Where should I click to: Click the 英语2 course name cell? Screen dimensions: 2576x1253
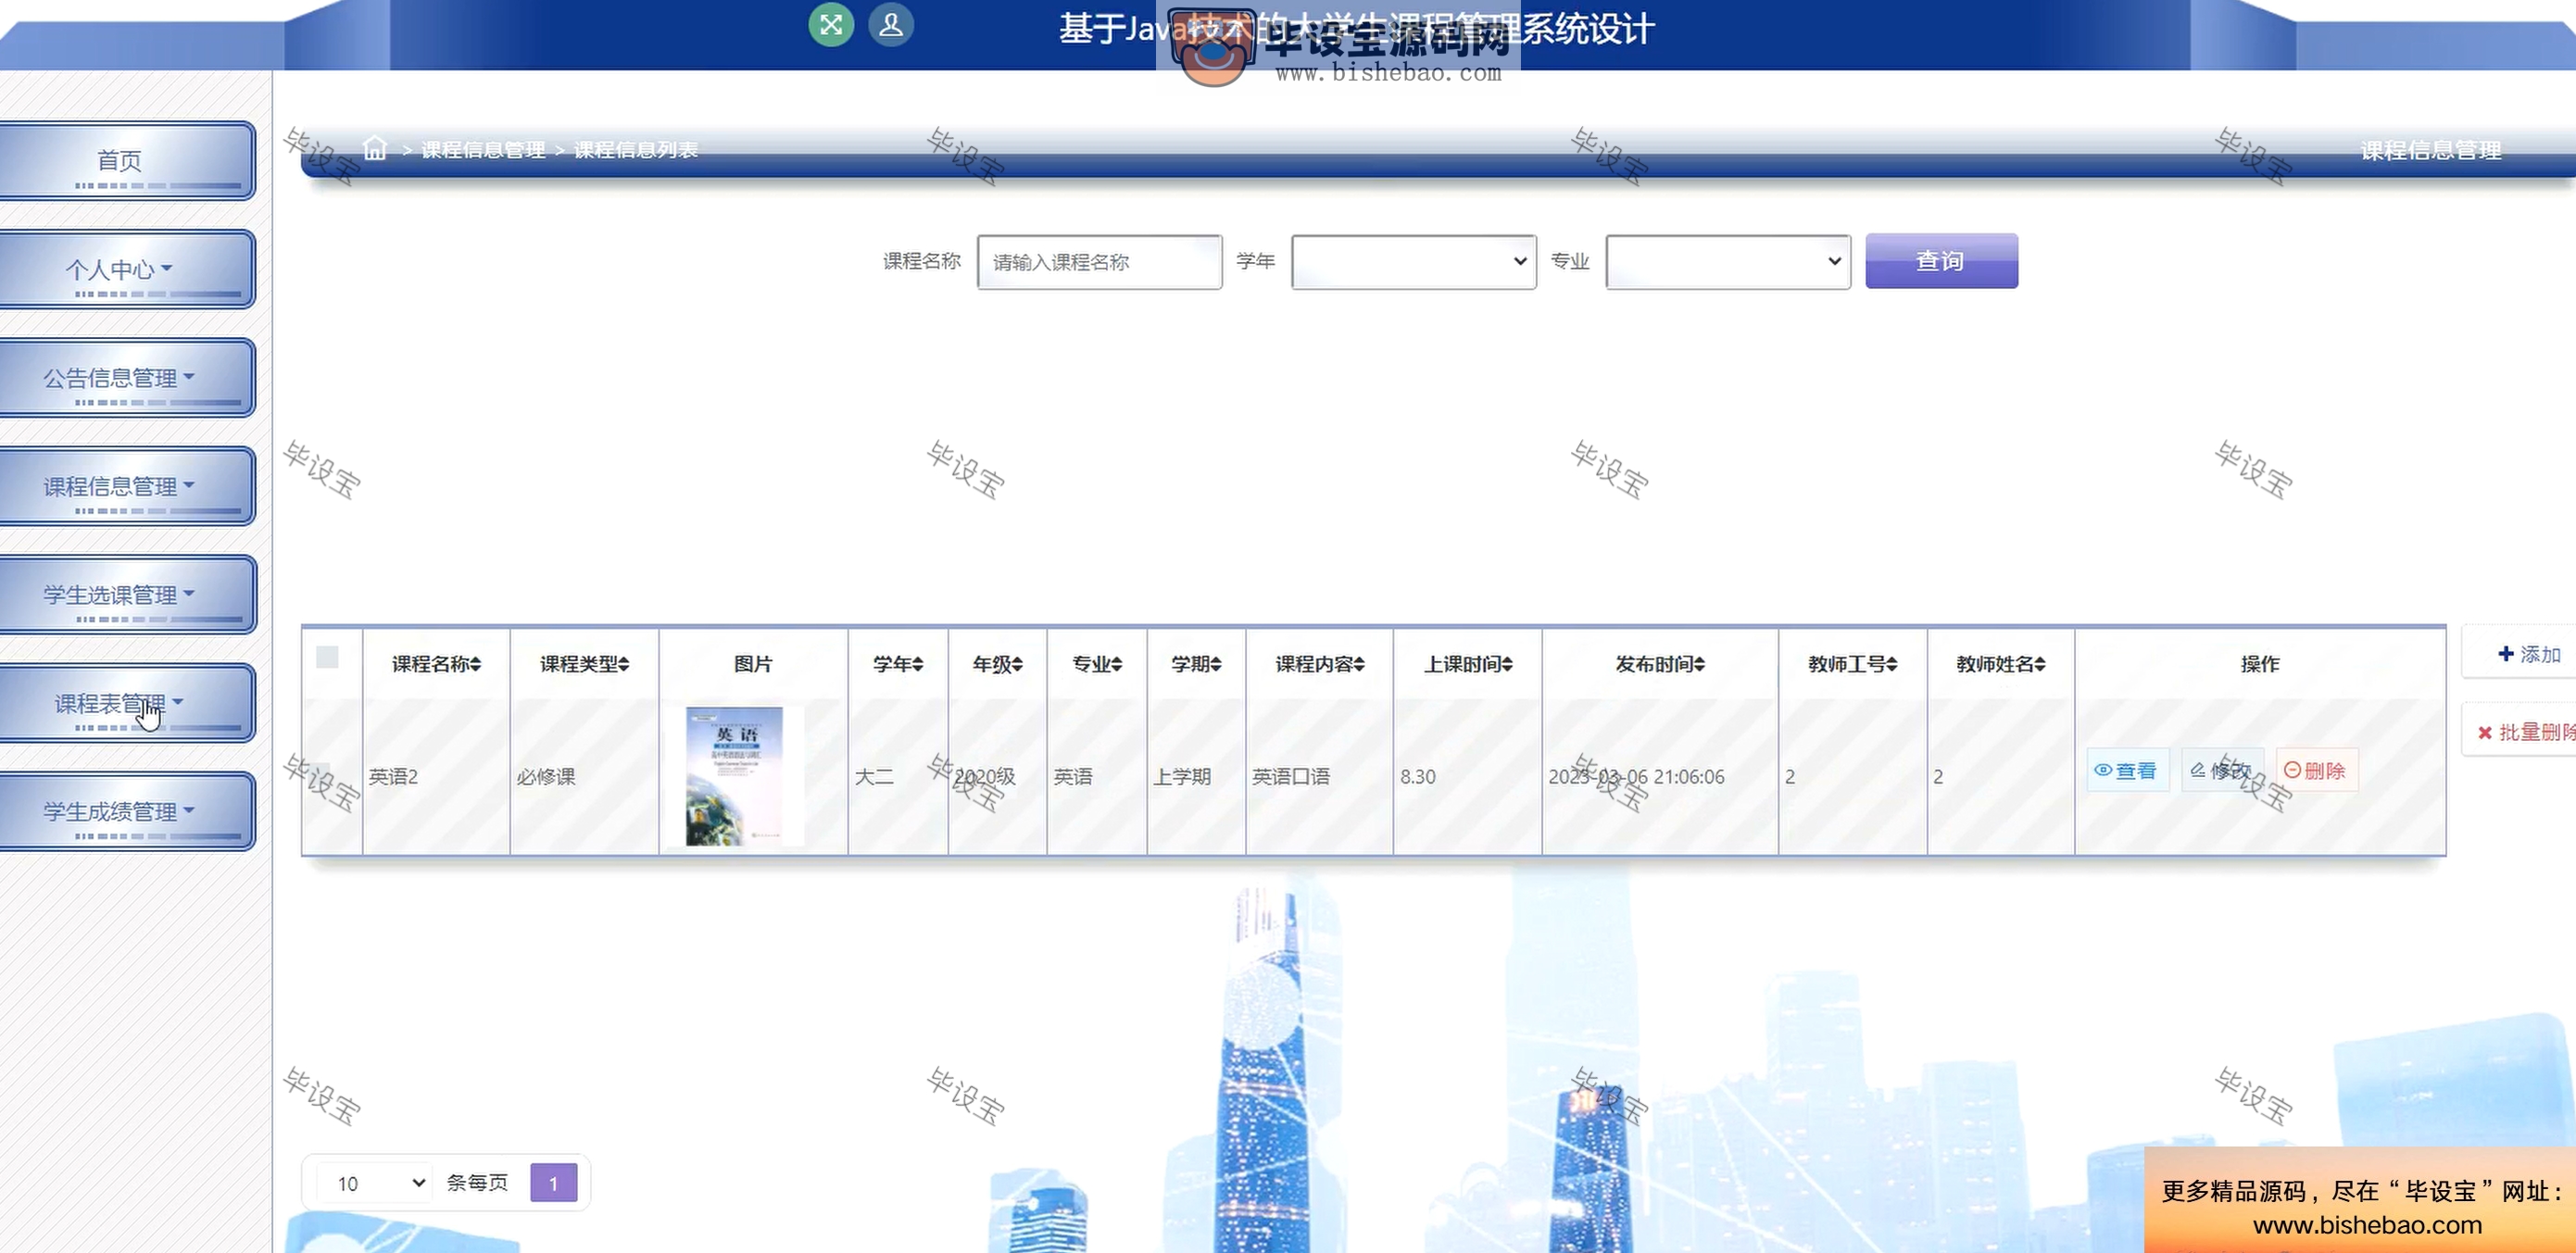click(x=393, y=776)
